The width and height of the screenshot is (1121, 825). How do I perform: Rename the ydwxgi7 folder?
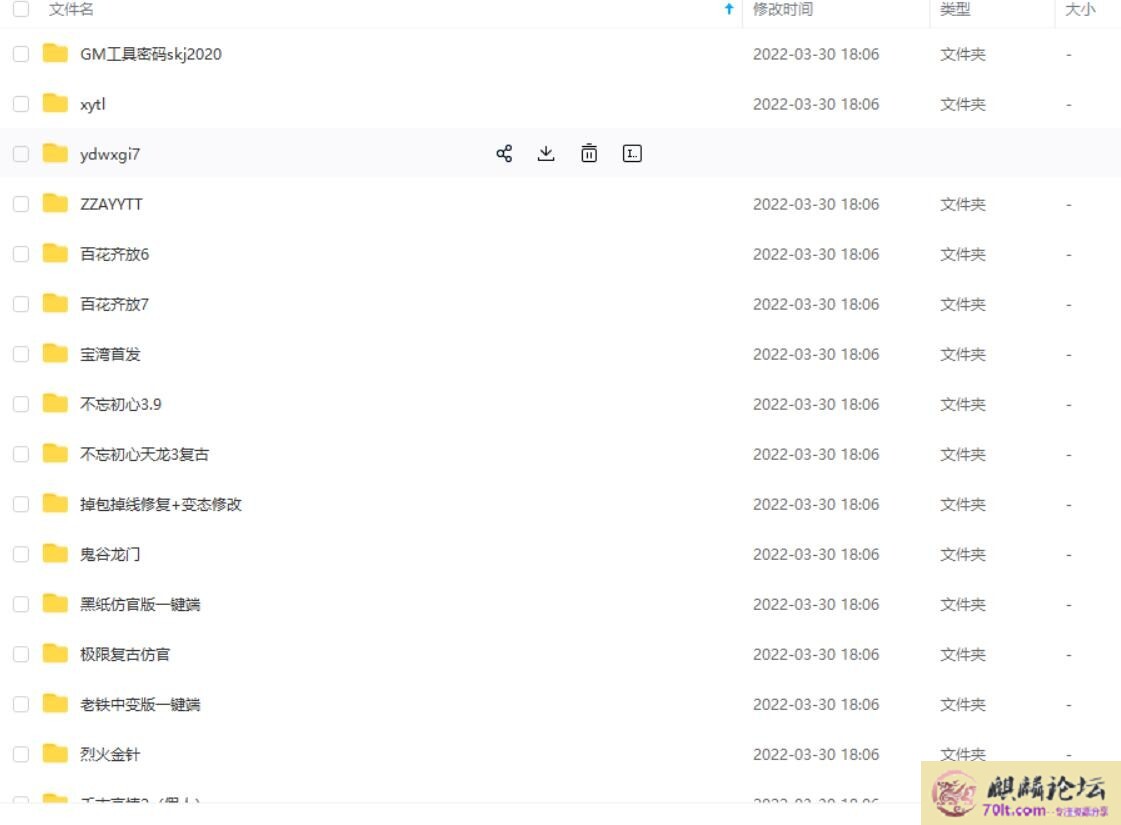632,154
